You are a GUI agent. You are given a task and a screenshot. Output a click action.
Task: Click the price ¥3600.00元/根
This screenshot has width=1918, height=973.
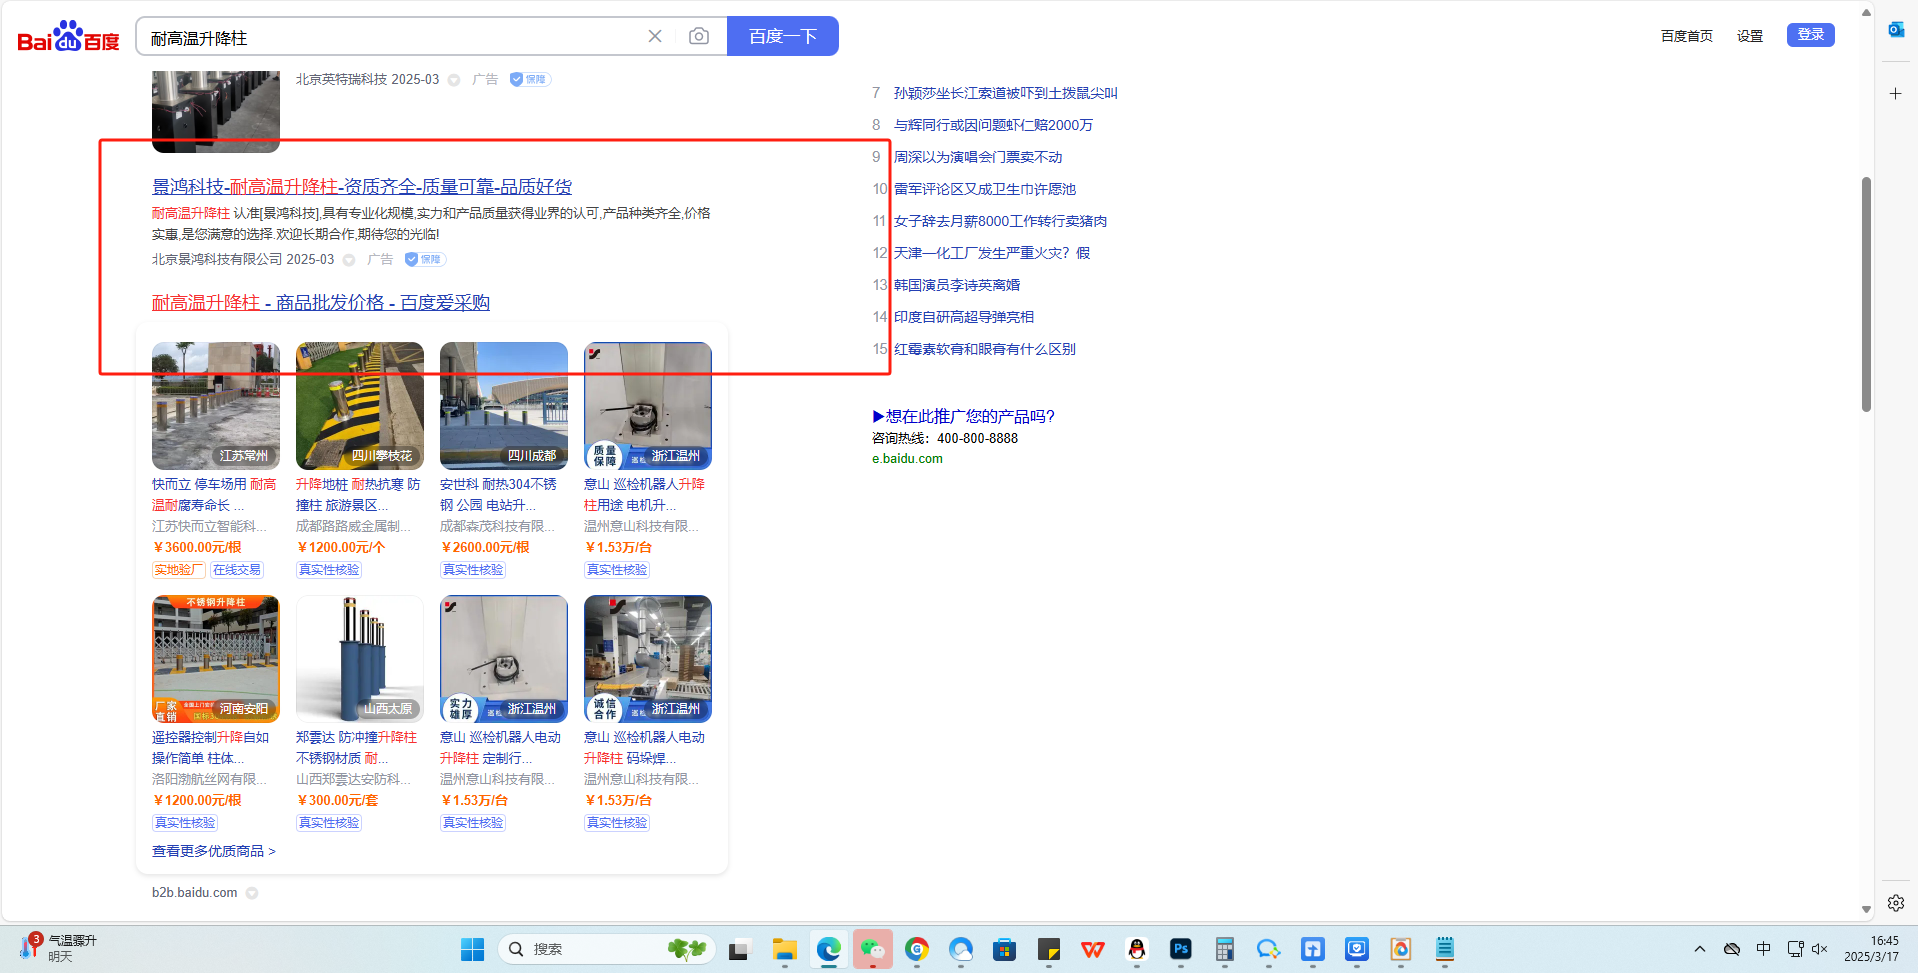click(197, 547)
